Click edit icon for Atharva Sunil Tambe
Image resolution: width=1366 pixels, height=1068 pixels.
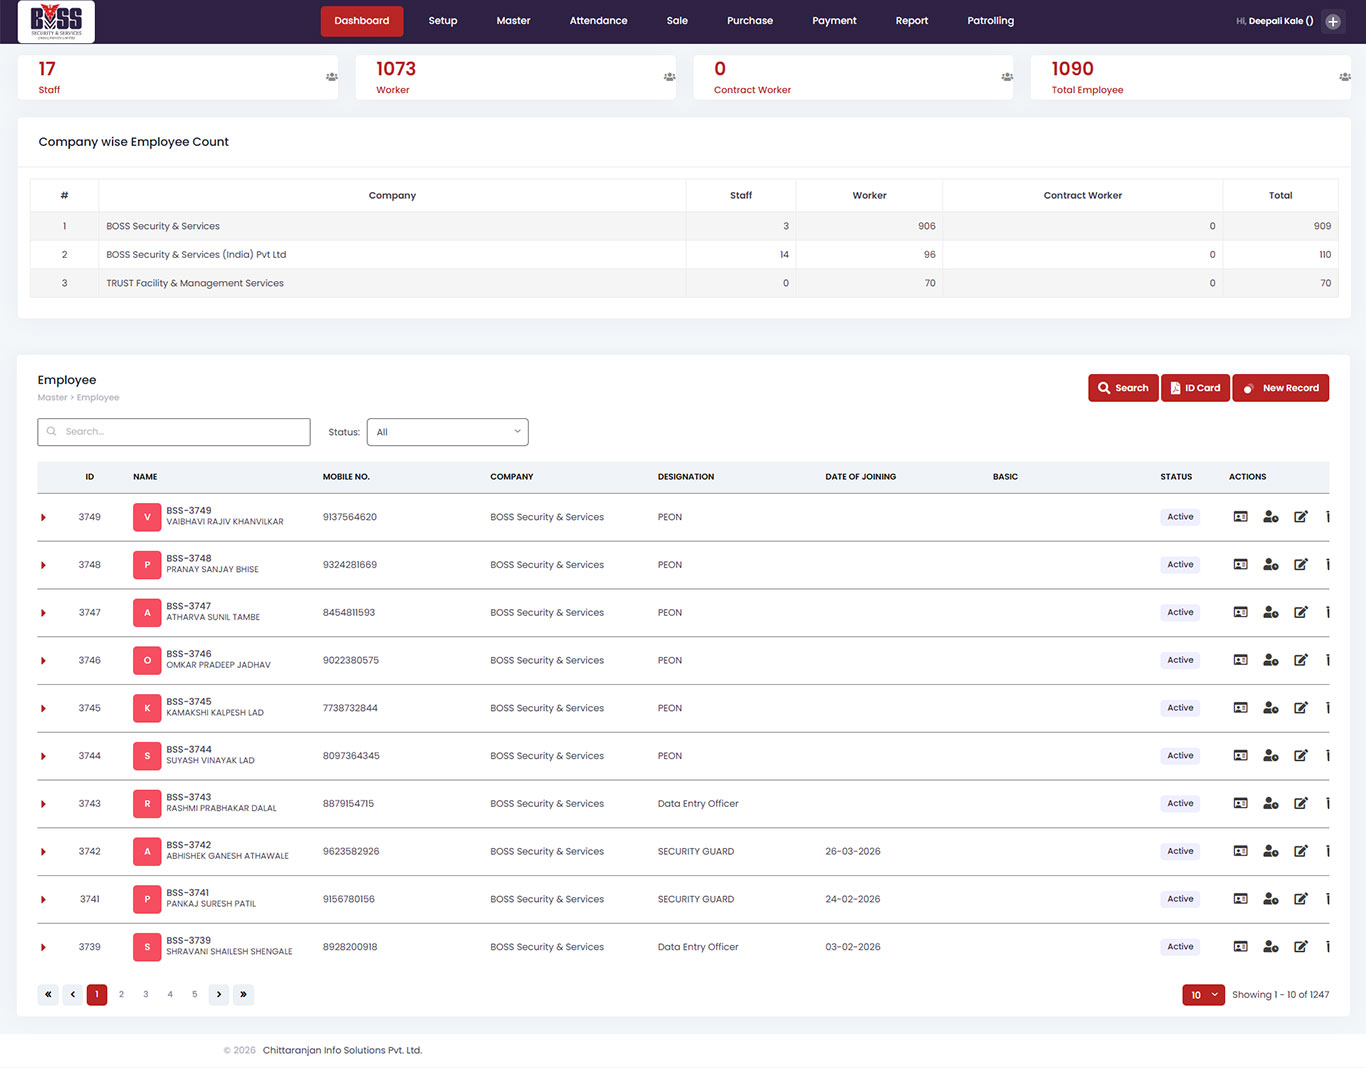point(1300,613)
